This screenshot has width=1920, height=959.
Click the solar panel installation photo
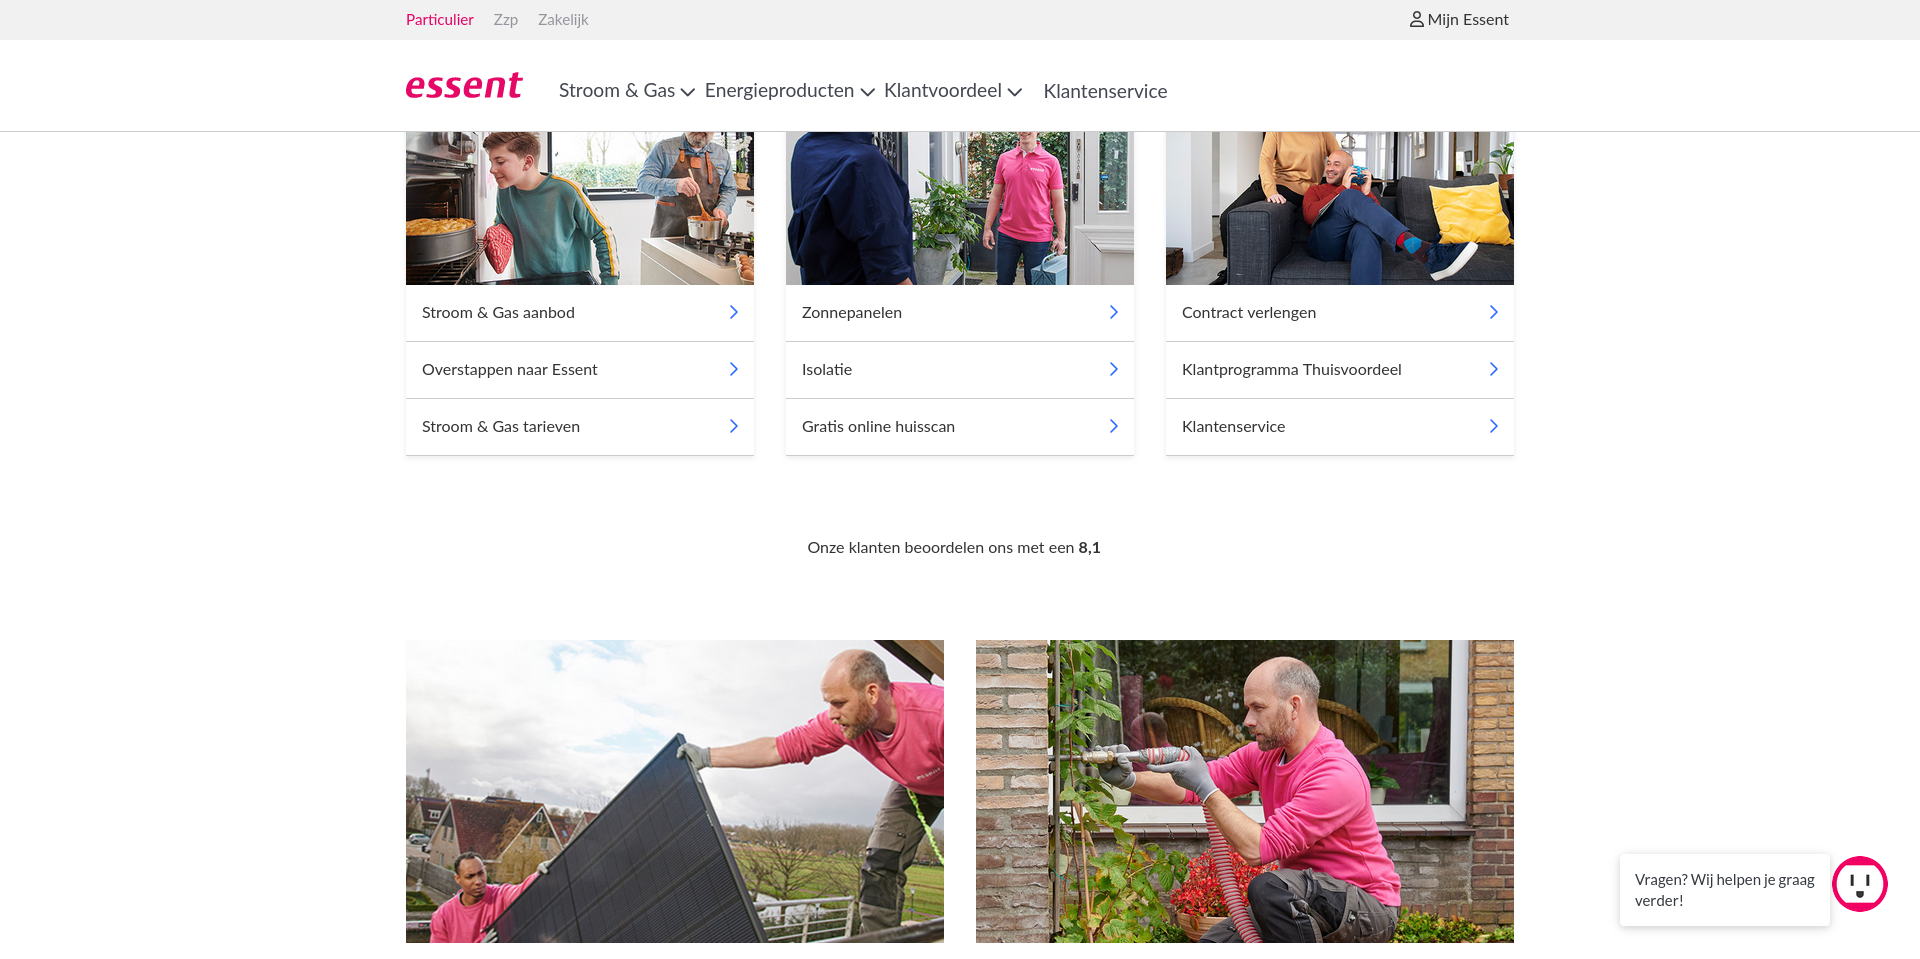click(x=675, y=791)
